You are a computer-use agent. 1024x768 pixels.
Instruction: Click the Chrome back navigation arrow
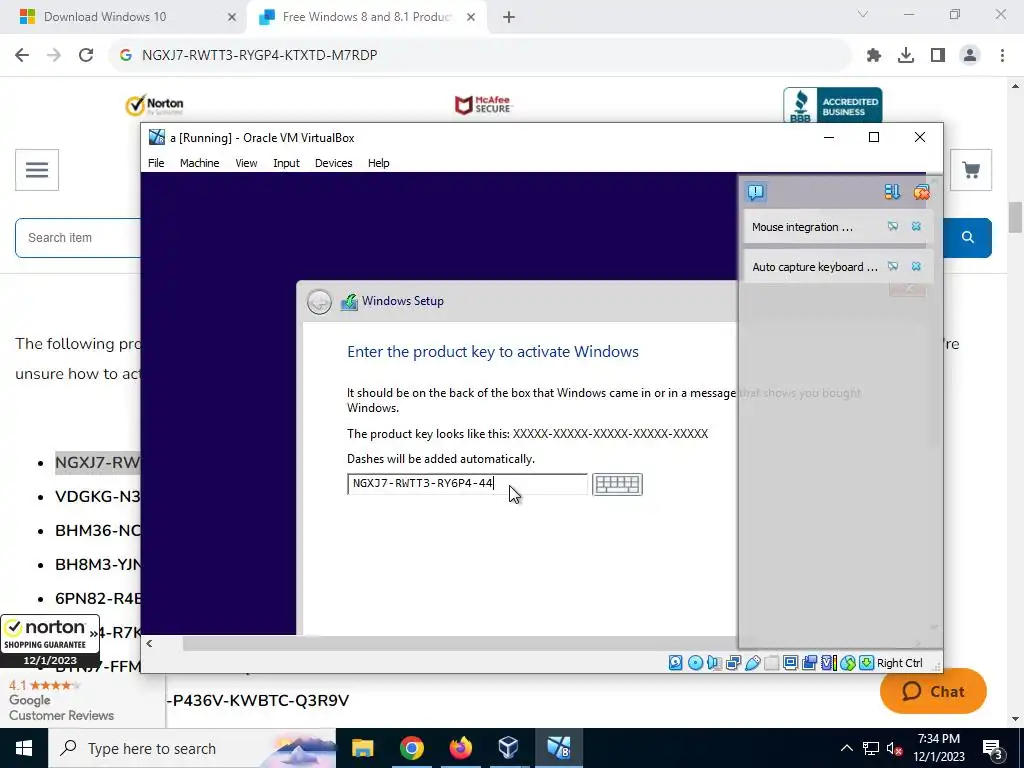pyautogui.click(x=22, y=55)
